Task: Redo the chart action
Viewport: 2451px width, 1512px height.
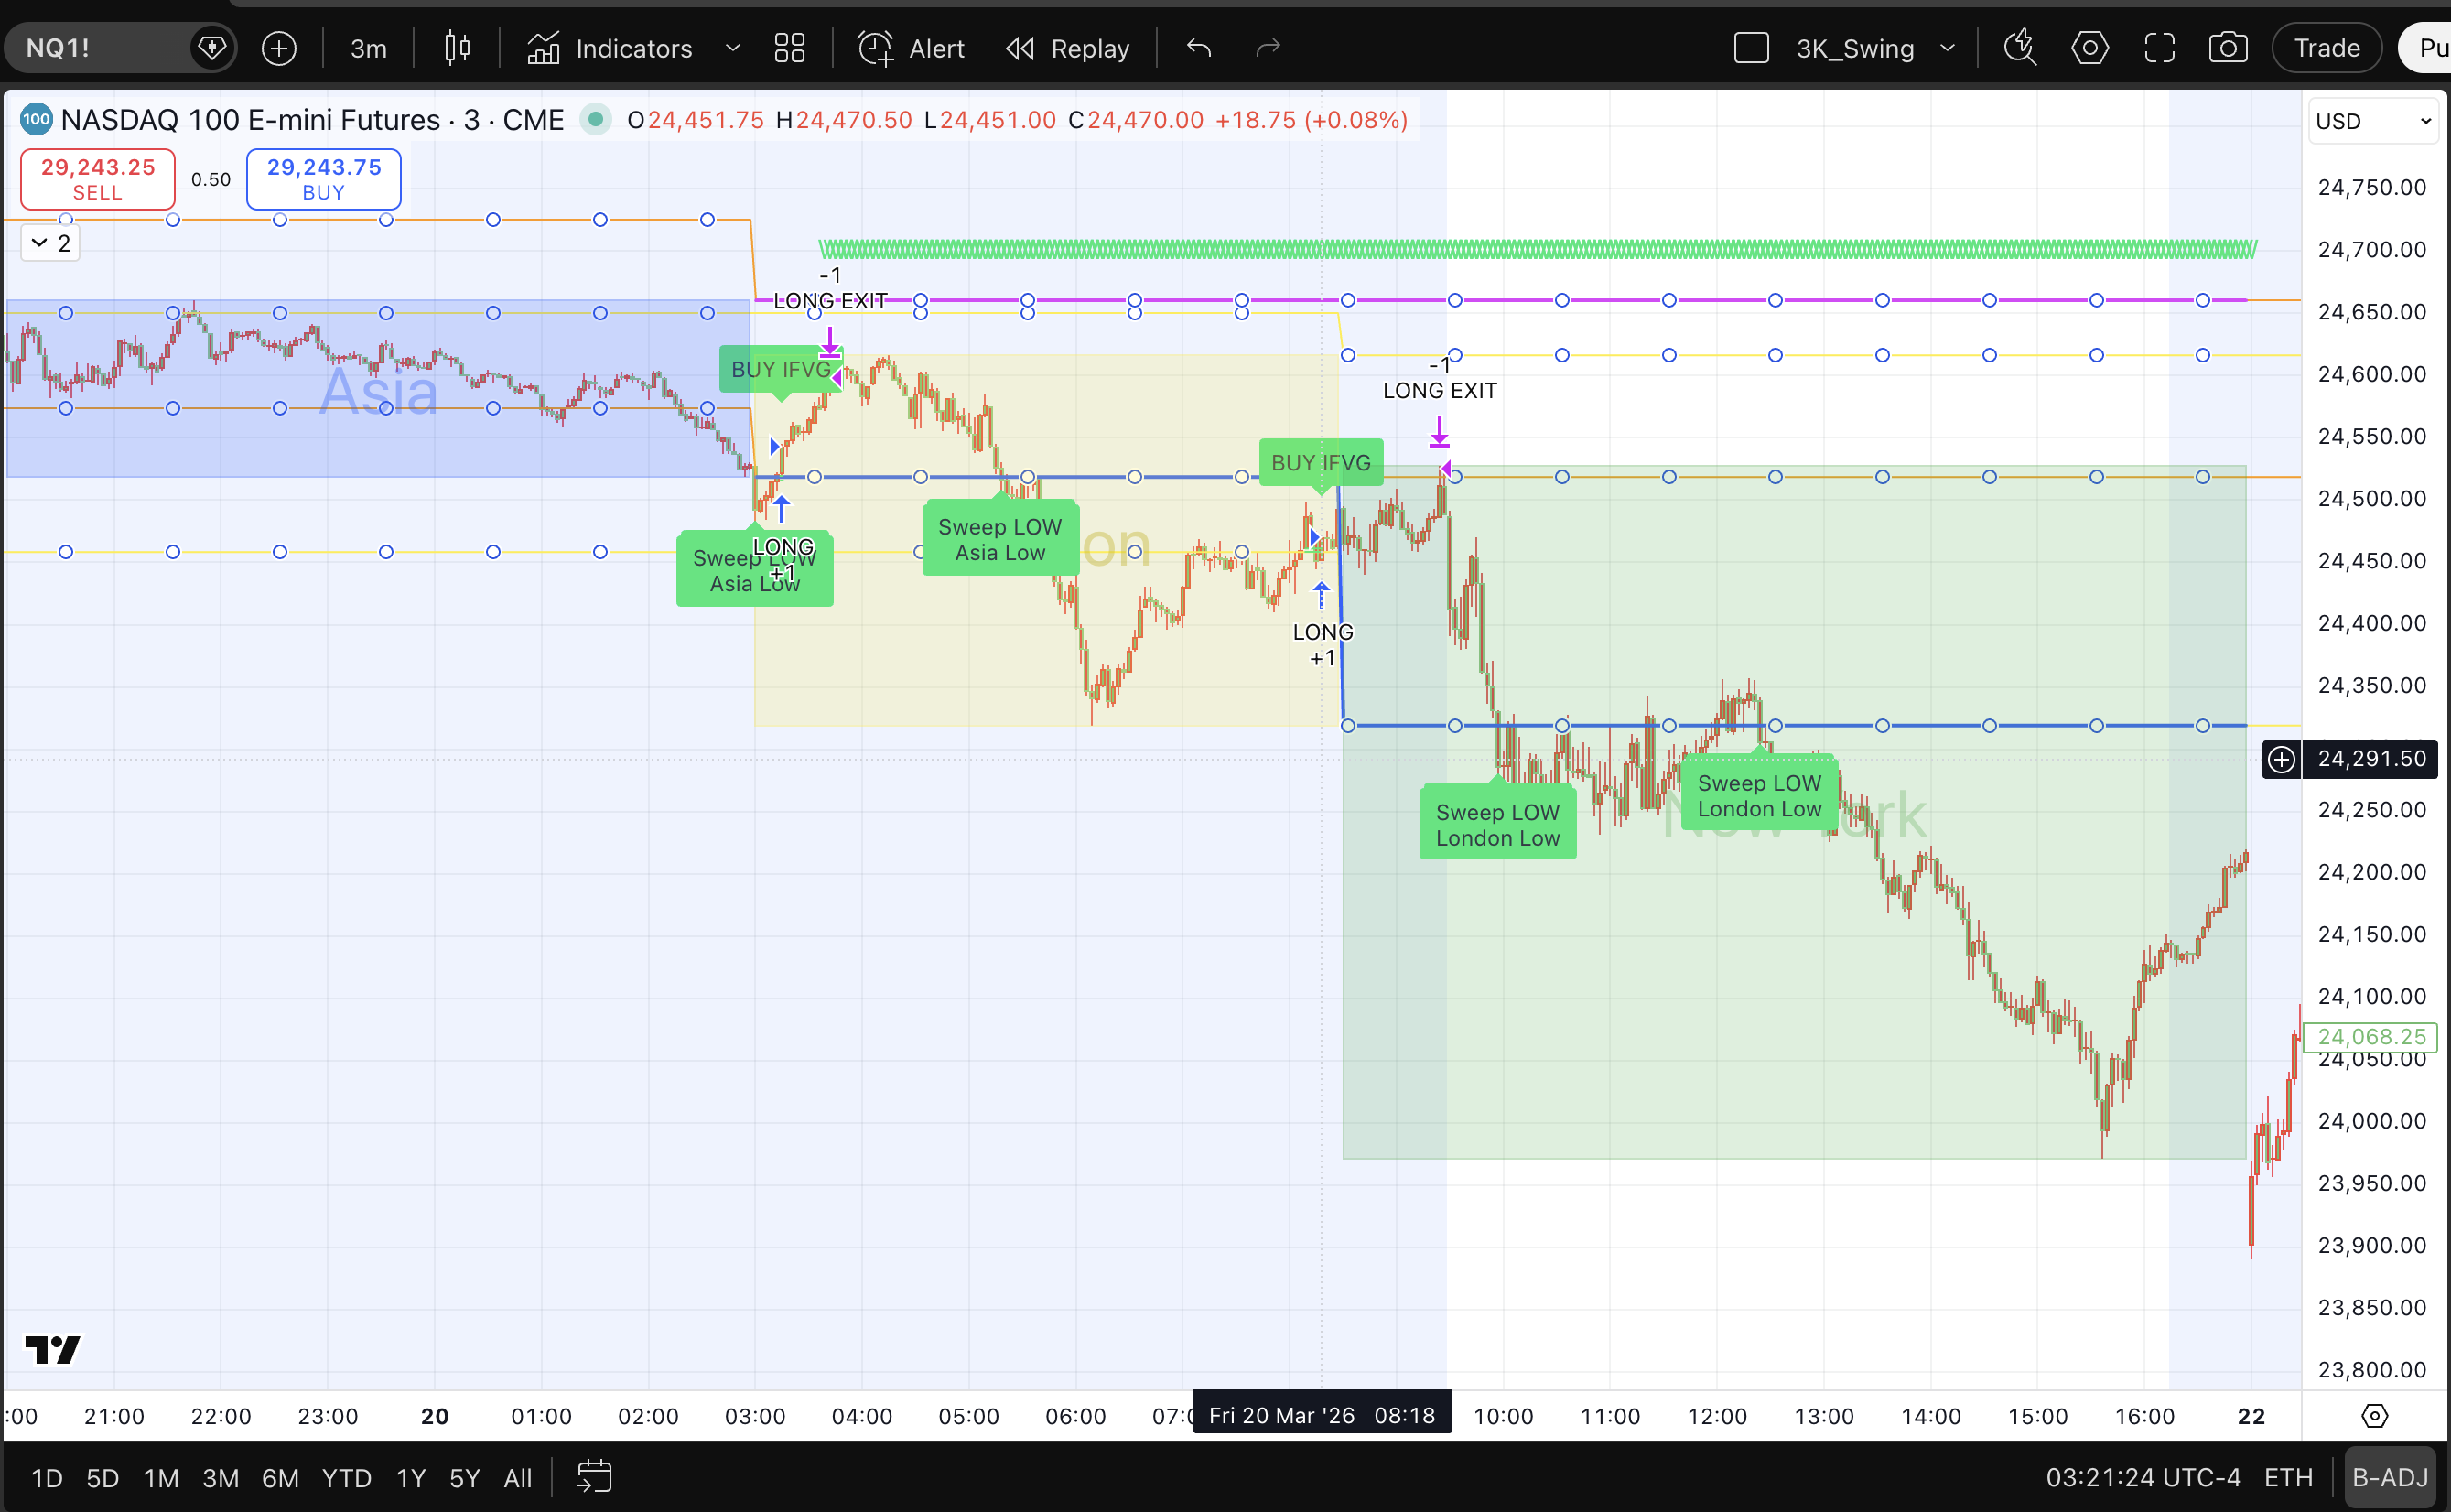Action: pos(1268,48)
